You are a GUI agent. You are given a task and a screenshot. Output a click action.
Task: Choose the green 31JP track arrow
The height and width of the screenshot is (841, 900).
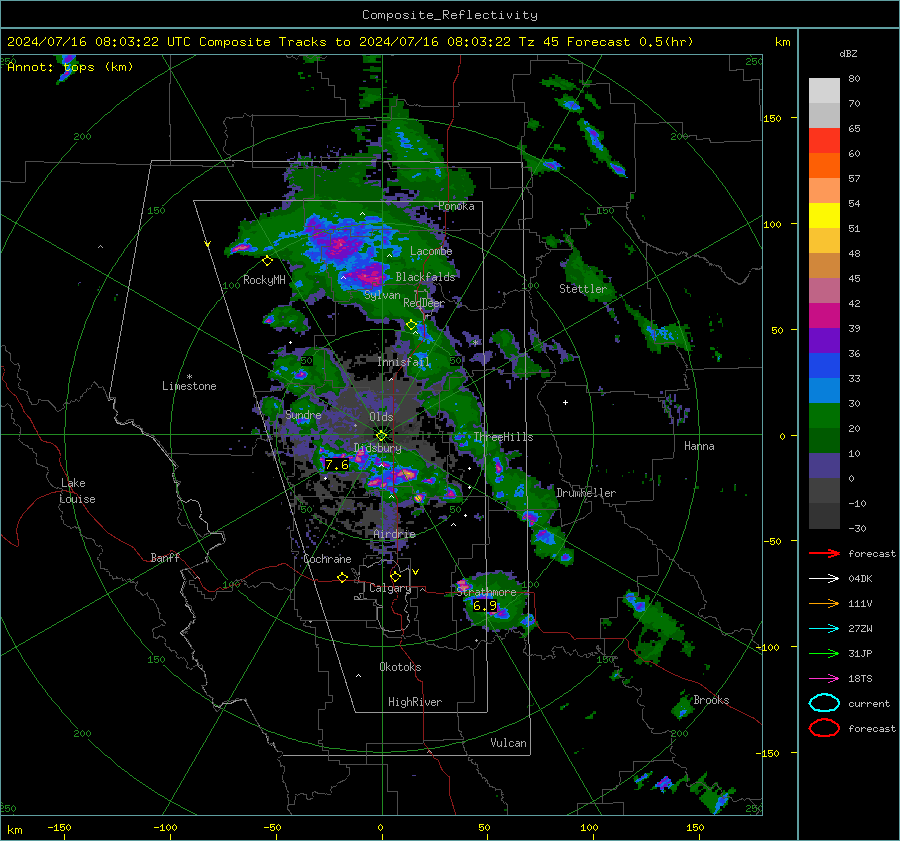pos(824,653)
